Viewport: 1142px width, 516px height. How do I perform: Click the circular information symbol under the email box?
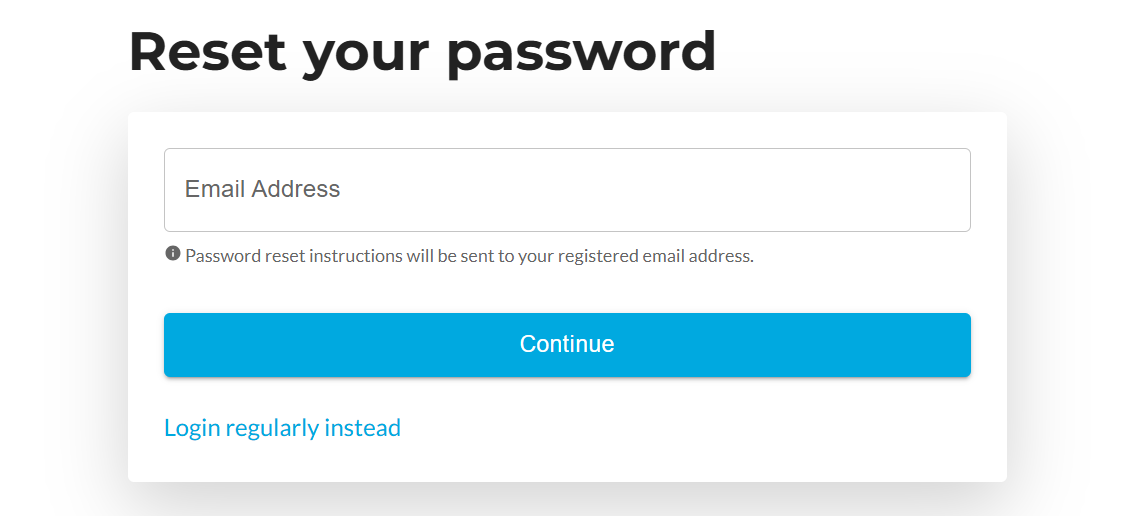coord(173,253)
